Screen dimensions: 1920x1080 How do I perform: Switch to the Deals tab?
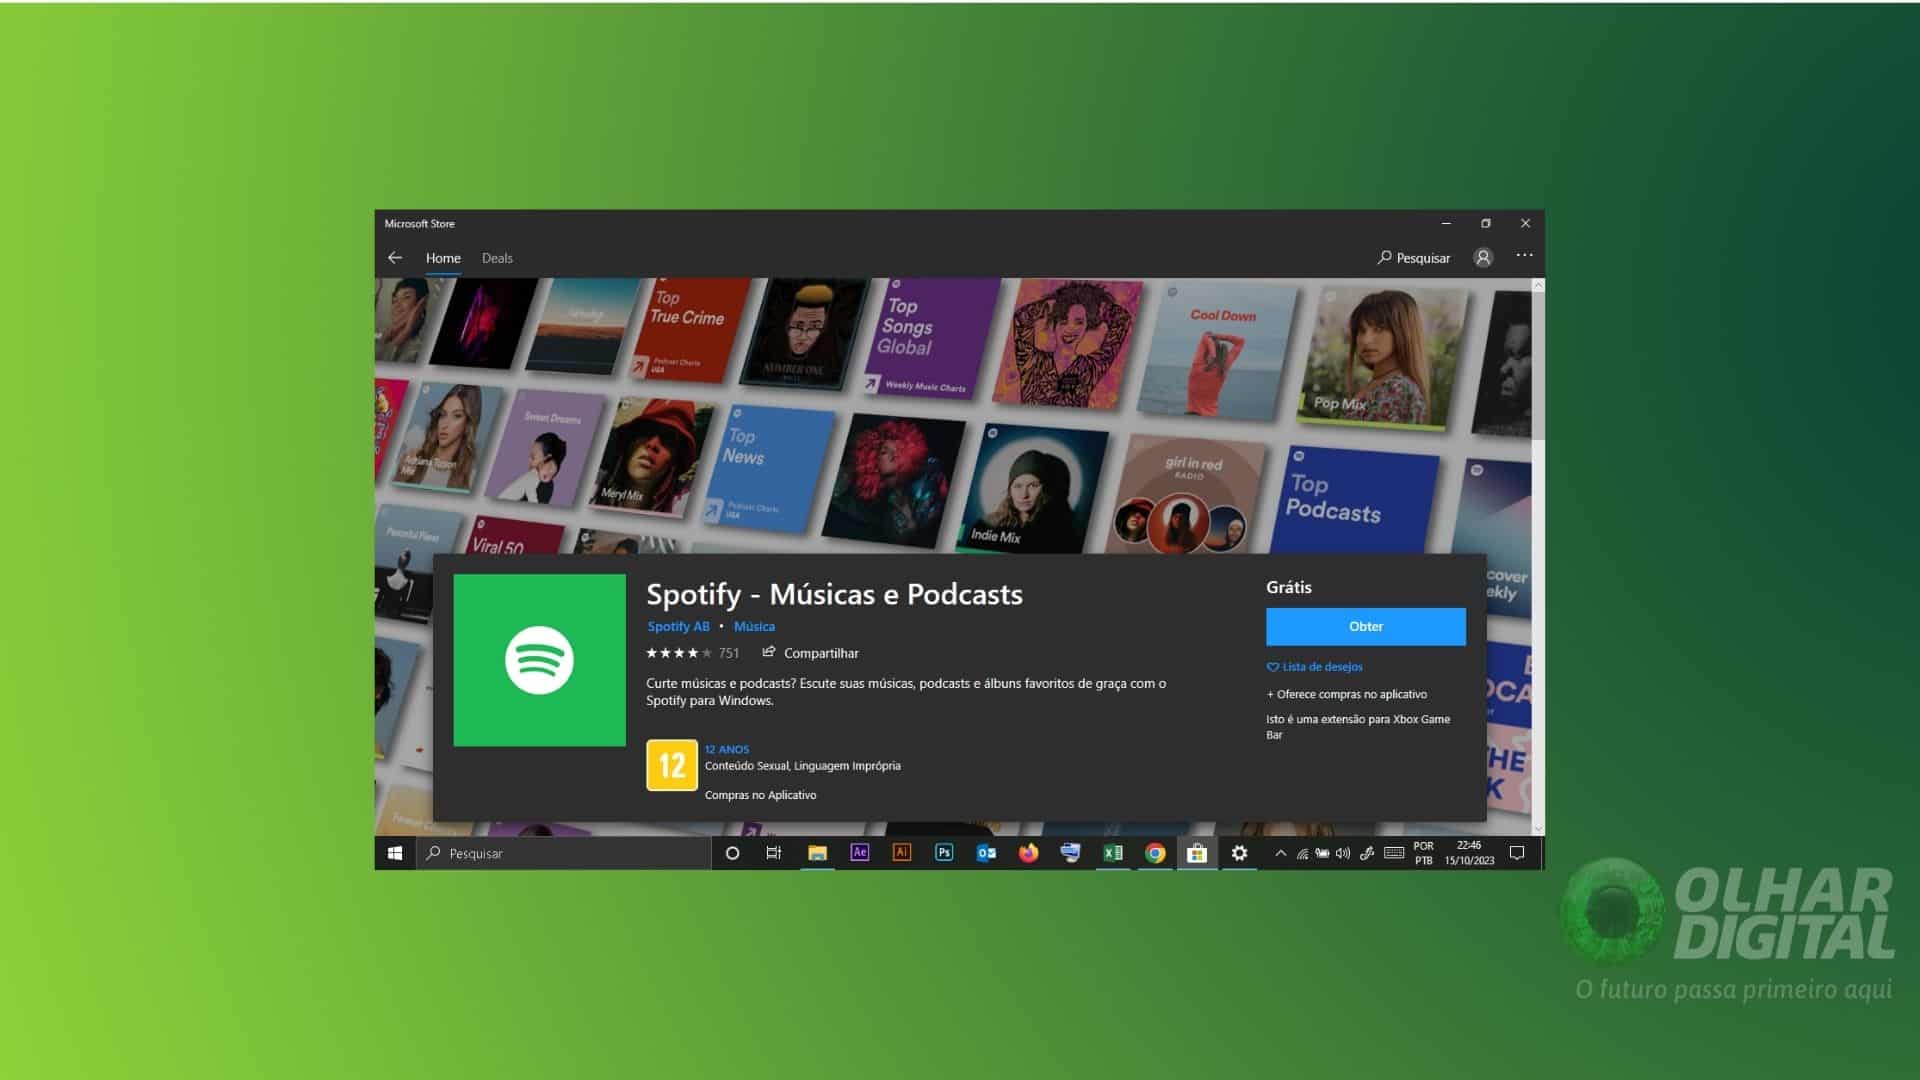point(498,257)
